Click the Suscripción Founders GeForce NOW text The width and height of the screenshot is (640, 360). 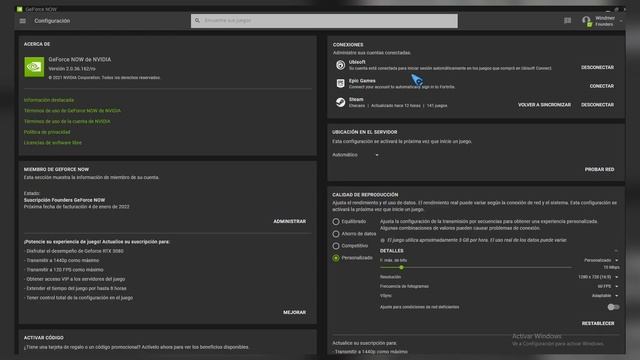point(64,200)
